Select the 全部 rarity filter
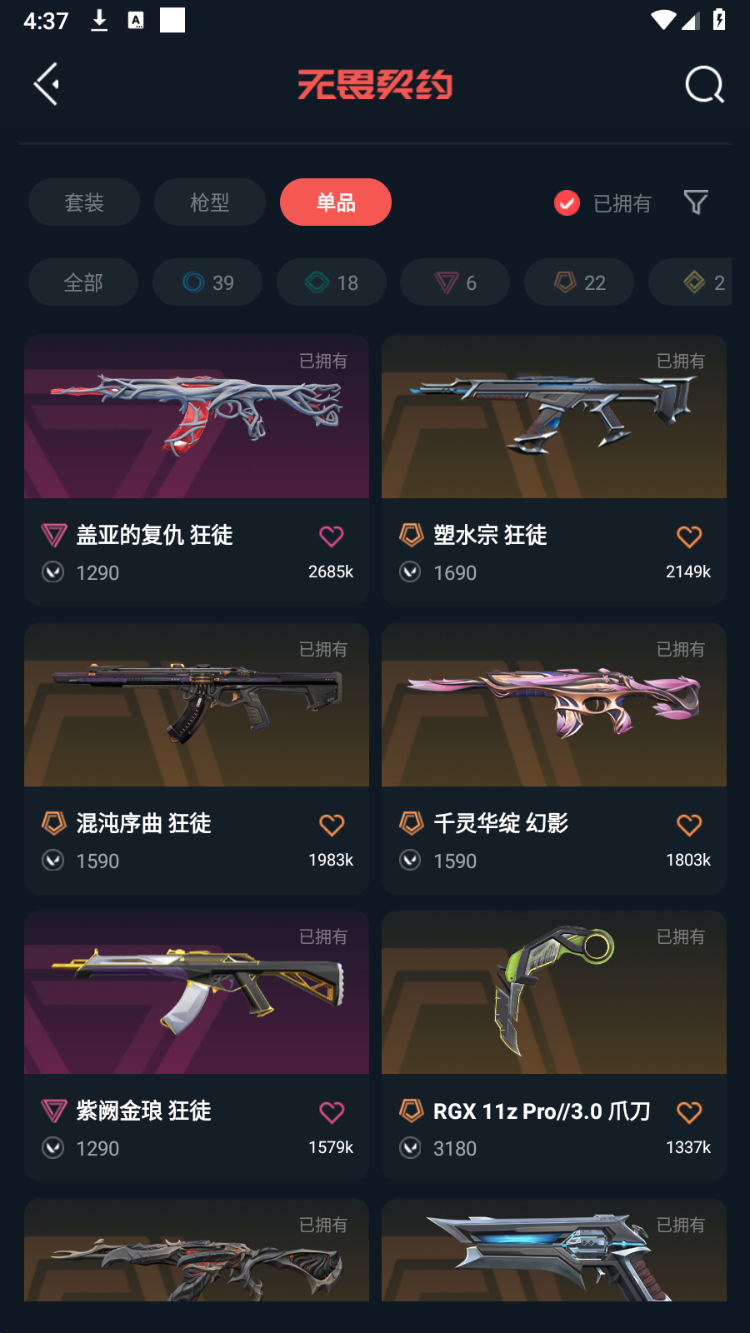The height and width of the screenshot is (1333, 750). [x=83, y=283]
